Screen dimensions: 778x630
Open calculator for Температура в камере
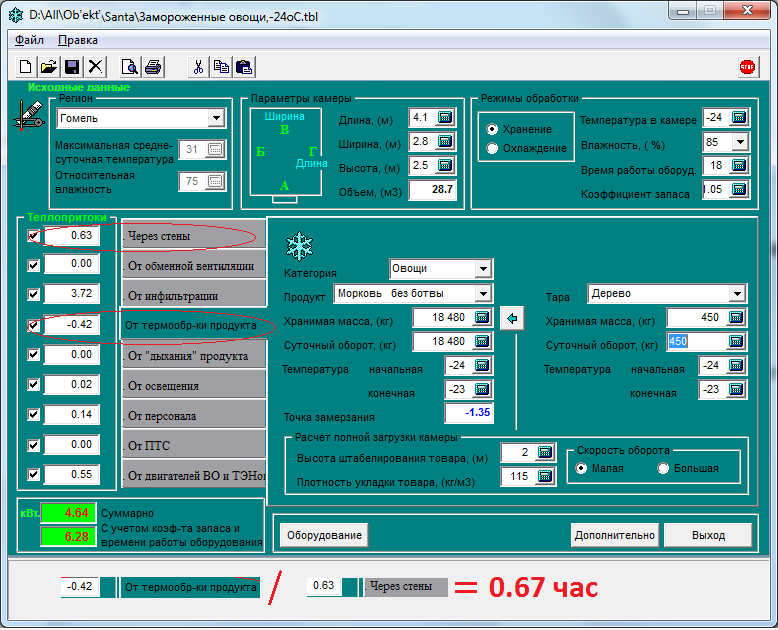point(739,118)
